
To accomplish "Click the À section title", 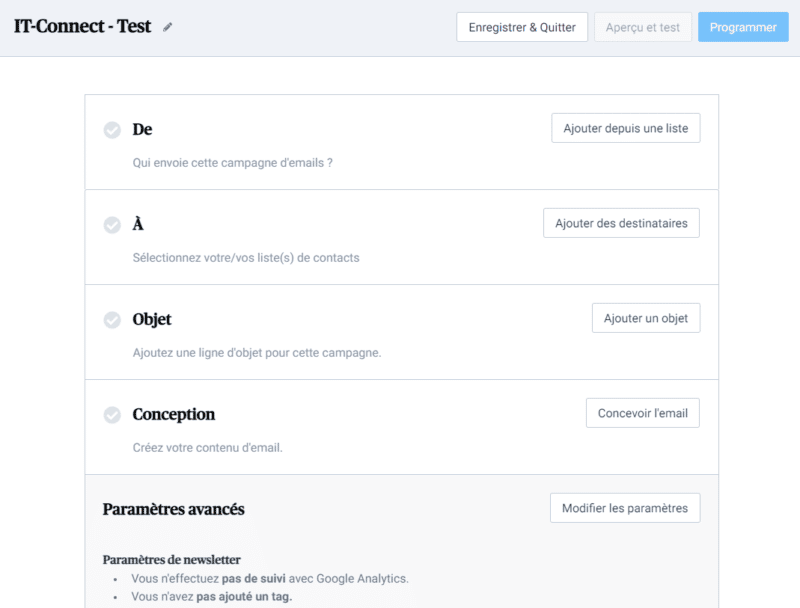I will [137, 224].
